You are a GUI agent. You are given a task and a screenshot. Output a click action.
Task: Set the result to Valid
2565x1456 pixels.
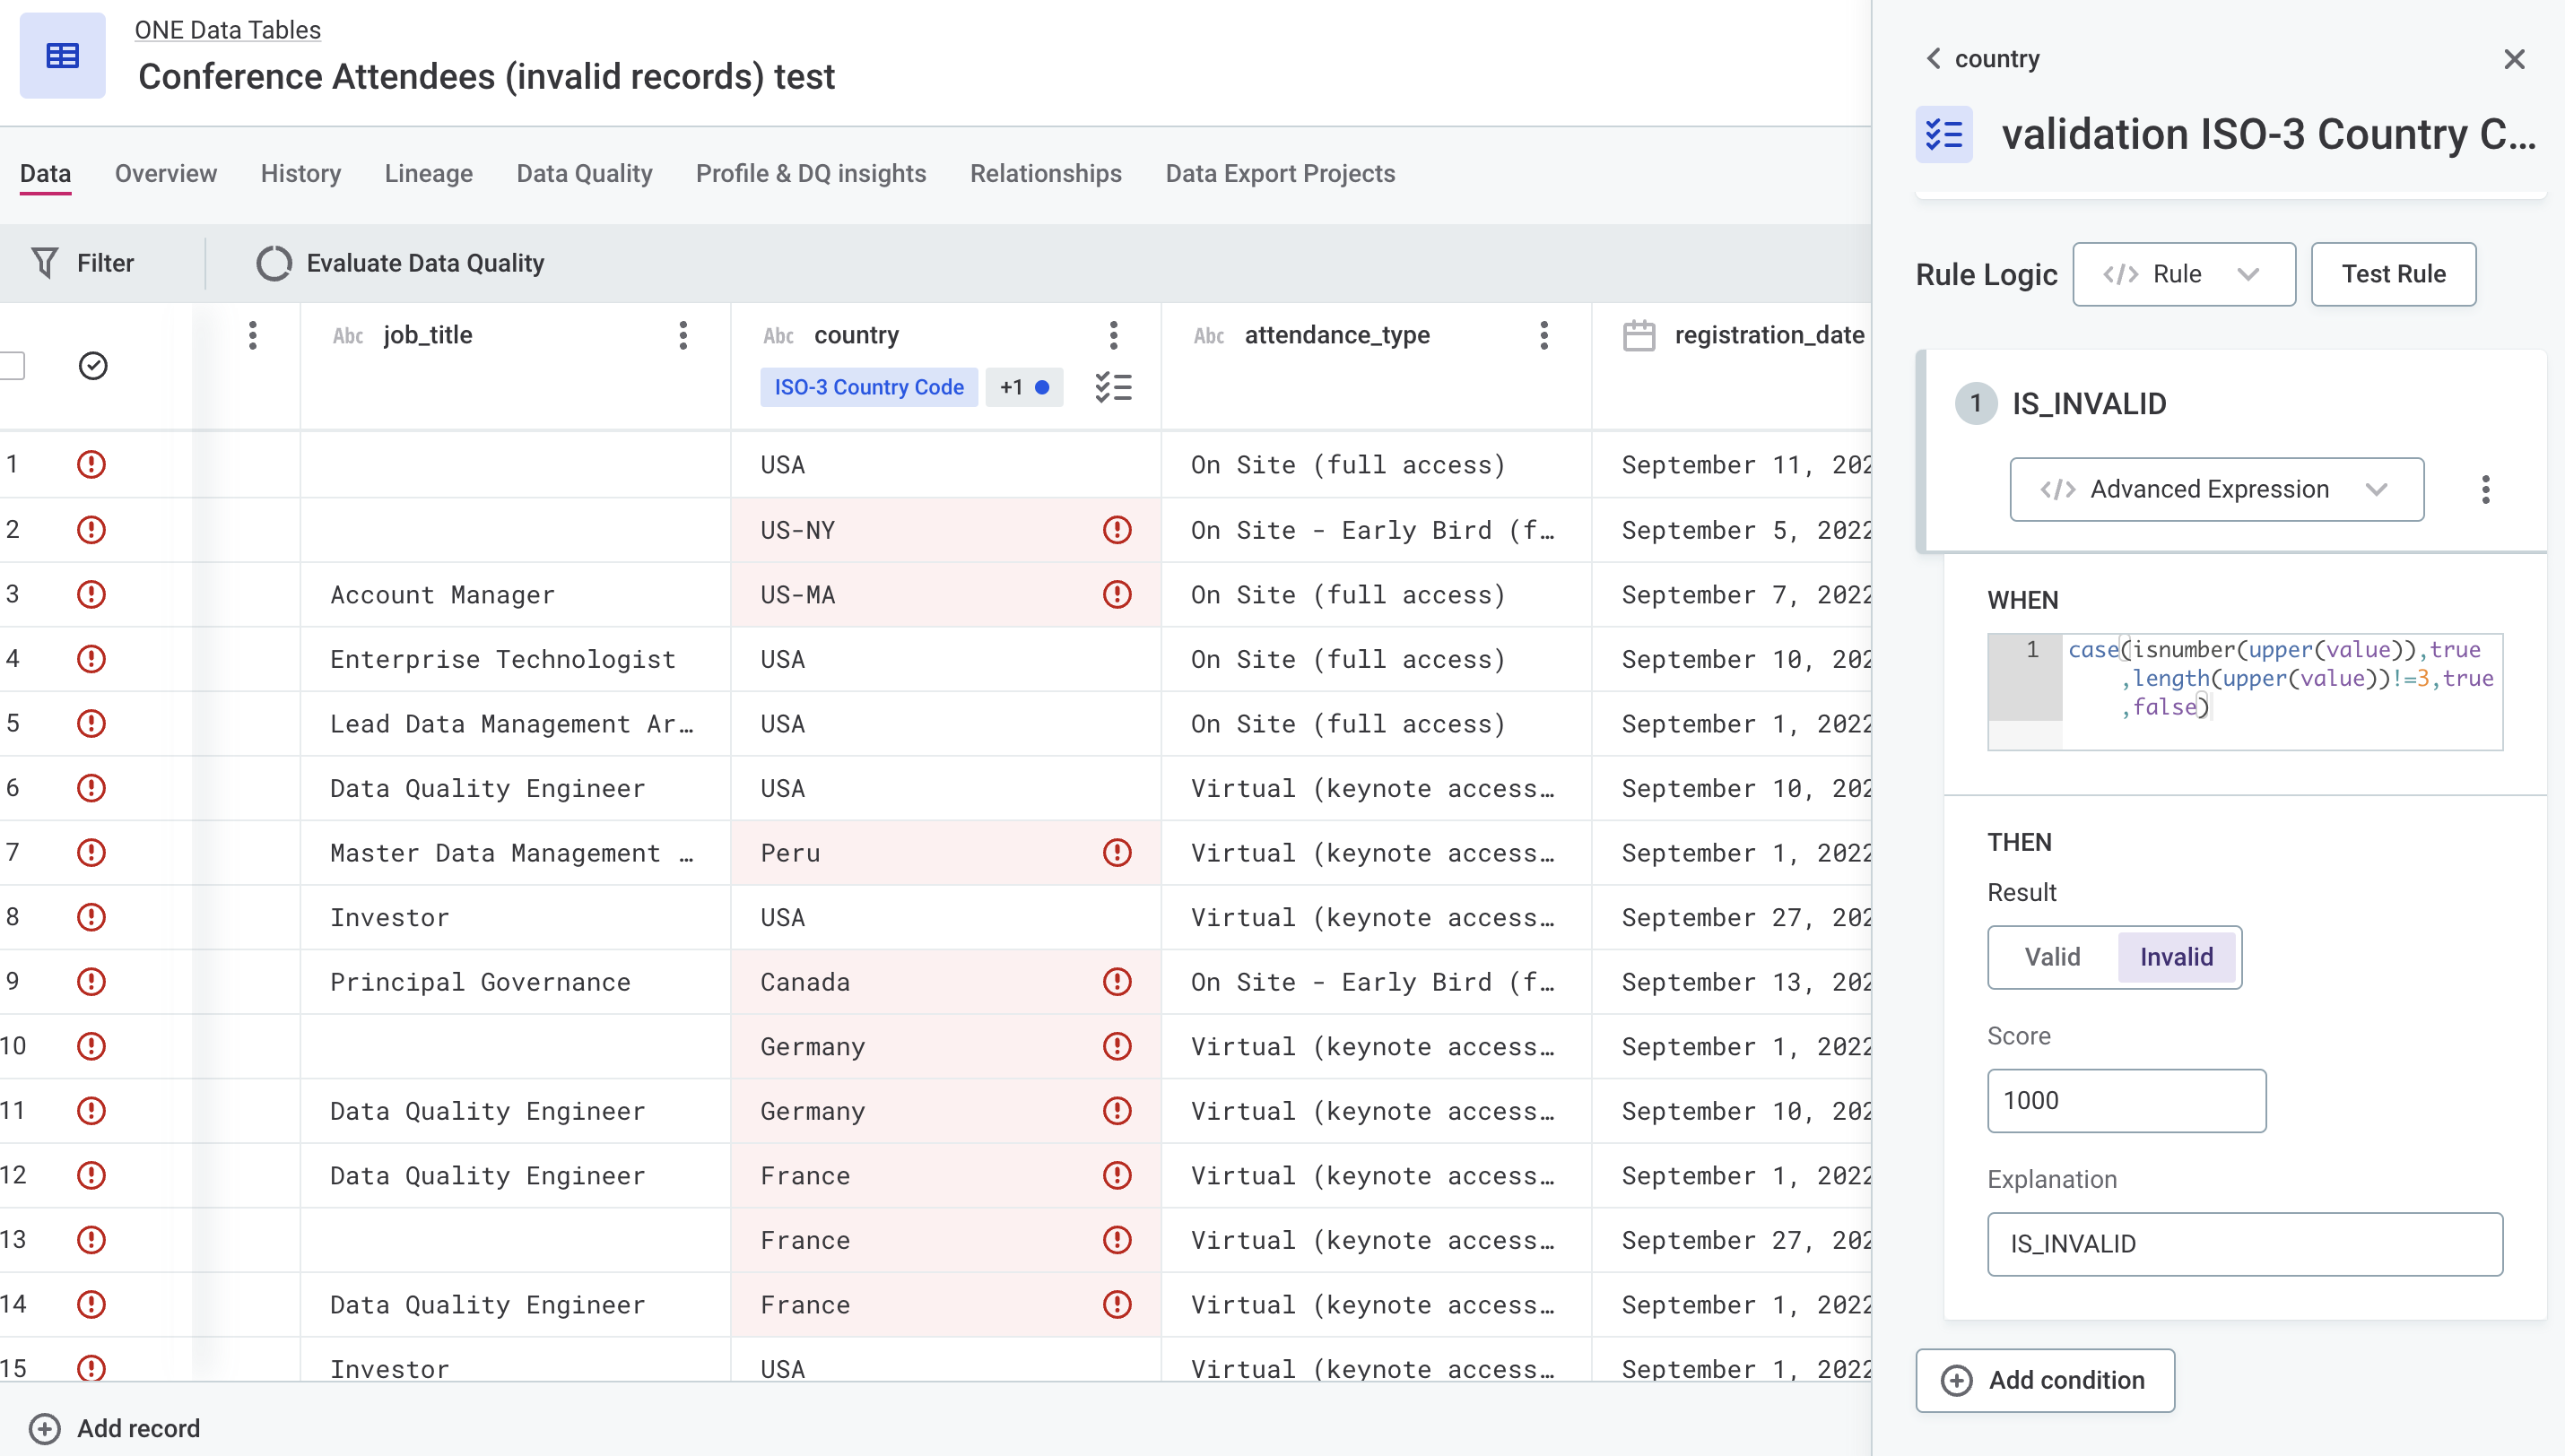(x=2052, y=957)
